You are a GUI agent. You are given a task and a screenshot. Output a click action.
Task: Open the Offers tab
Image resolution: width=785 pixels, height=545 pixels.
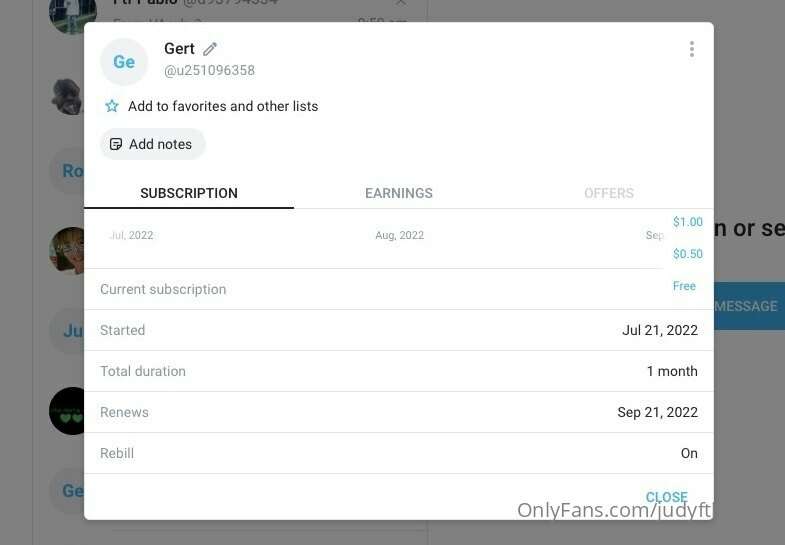click(x=609, y=193)
